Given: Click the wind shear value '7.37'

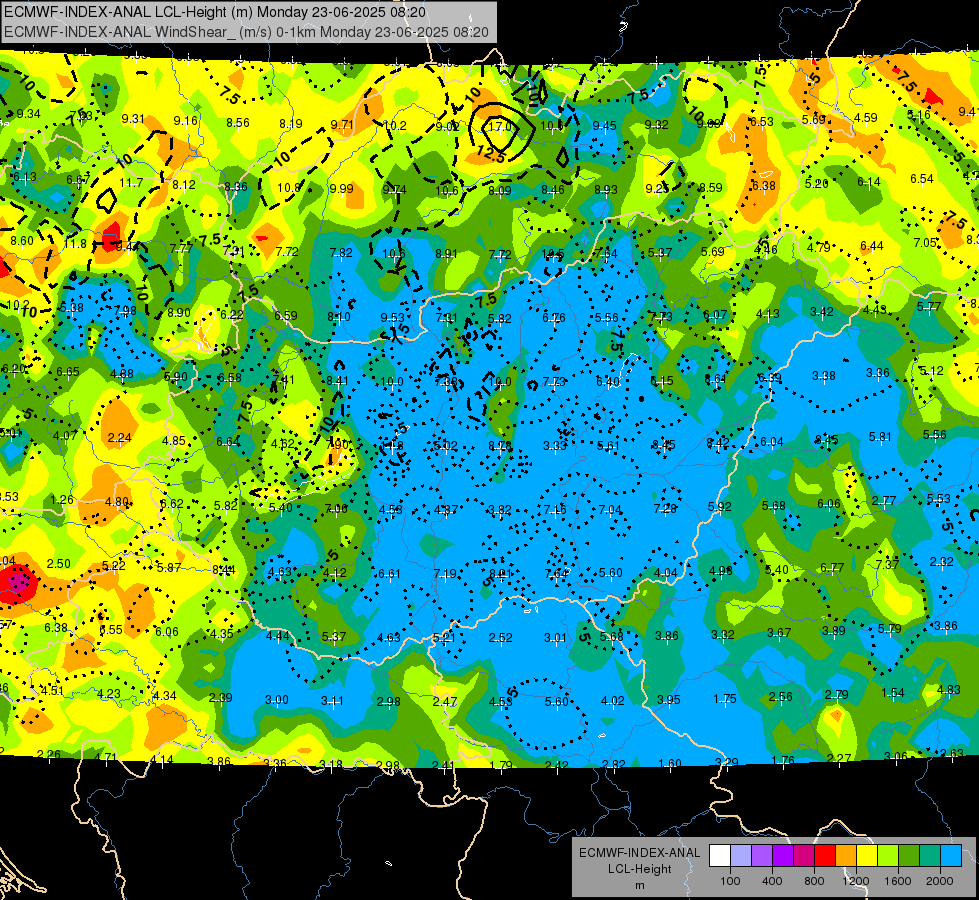Looking at the screenshot, I should (x=887, y=564).
